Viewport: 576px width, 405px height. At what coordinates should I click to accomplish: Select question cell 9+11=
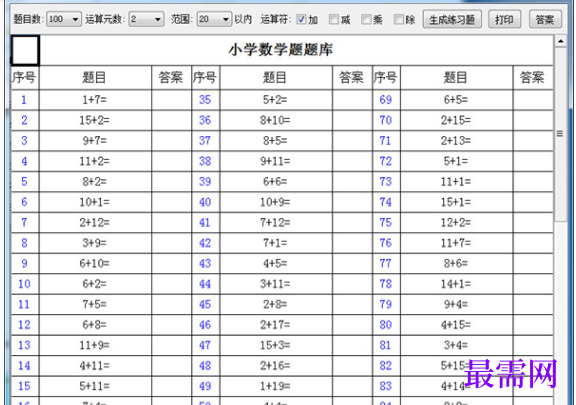(x=276, y=161)
